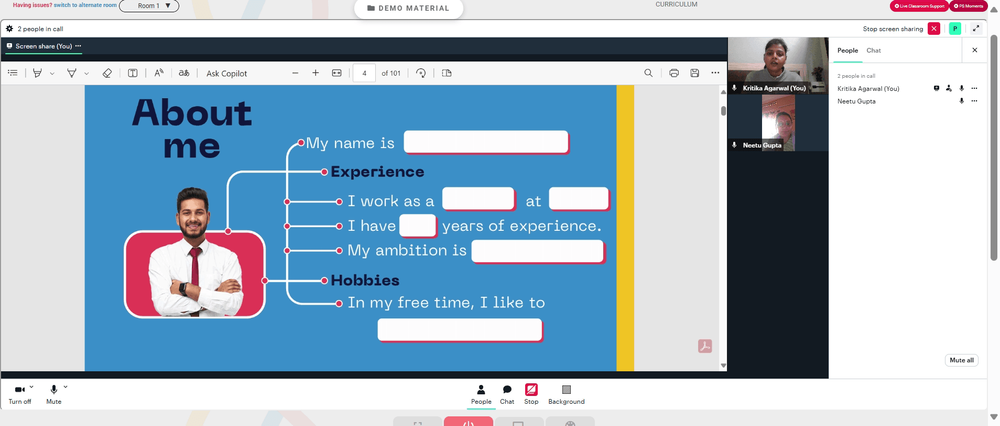Turn off the camera
The image size is (1000, 426).
click(x=19, y=394)
